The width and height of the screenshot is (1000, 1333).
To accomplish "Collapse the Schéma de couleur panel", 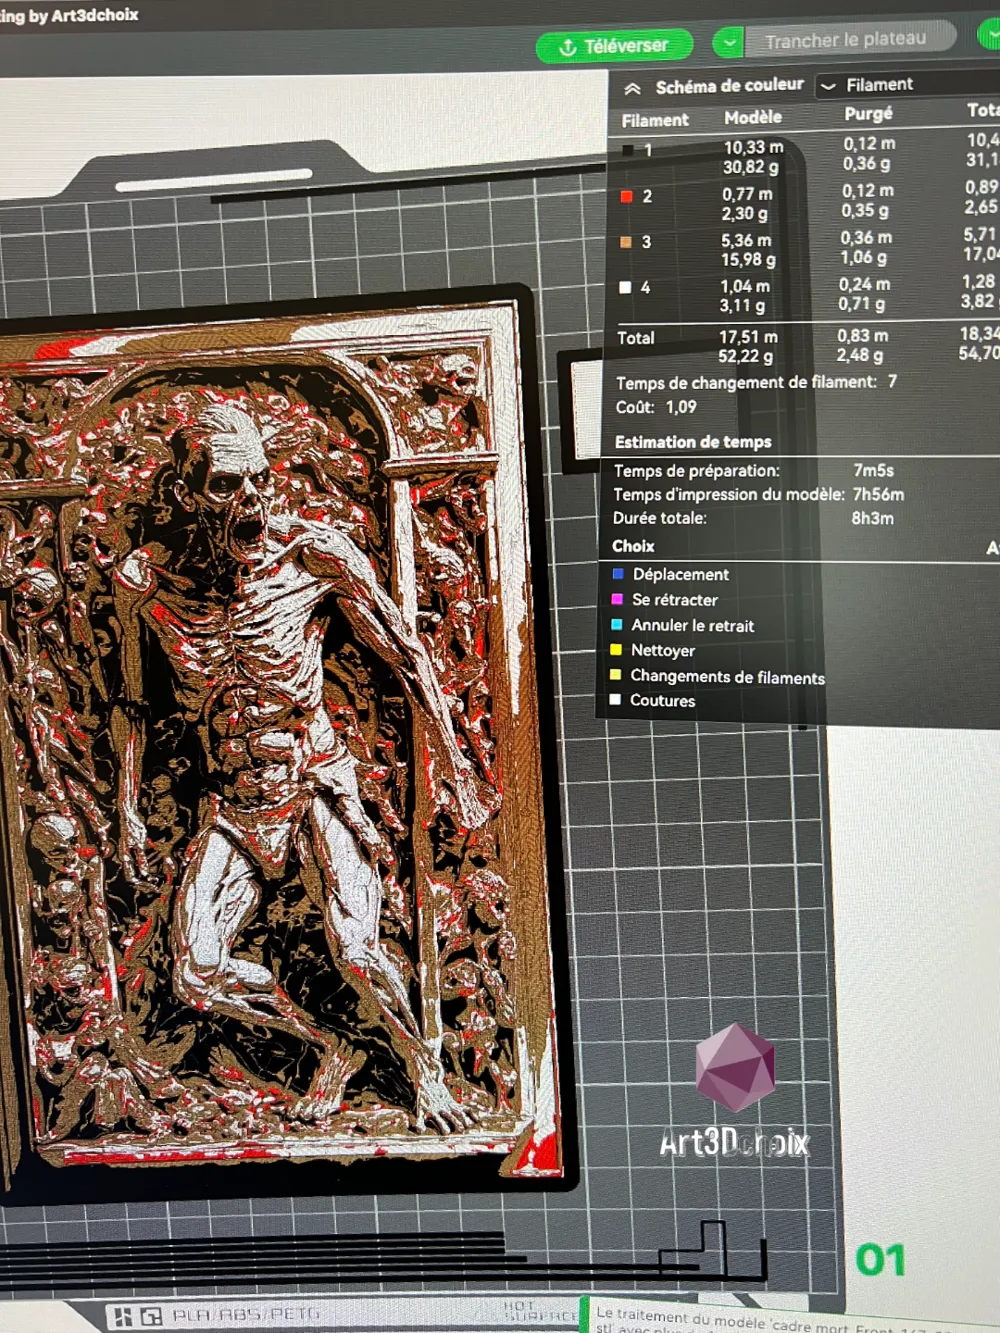I will pos(632,89).
